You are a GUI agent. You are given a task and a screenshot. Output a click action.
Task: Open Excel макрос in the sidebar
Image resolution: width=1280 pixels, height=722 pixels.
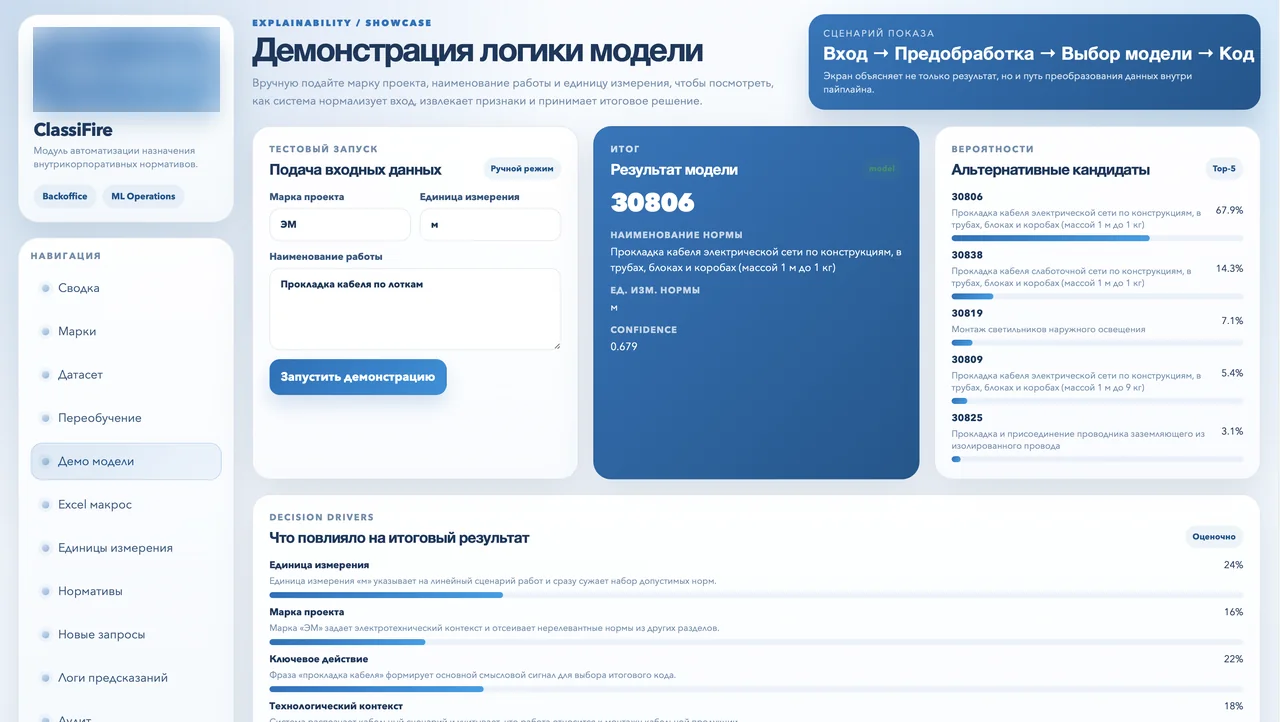126,505
